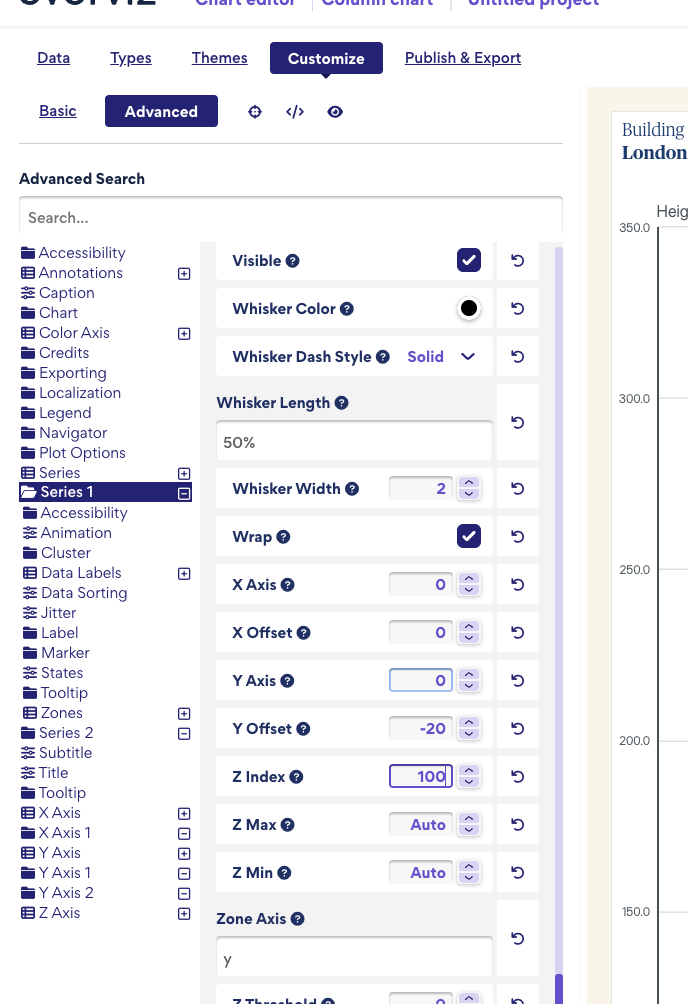
Task: Switch to the Themes tab
Action: click(x=220, y=58)
